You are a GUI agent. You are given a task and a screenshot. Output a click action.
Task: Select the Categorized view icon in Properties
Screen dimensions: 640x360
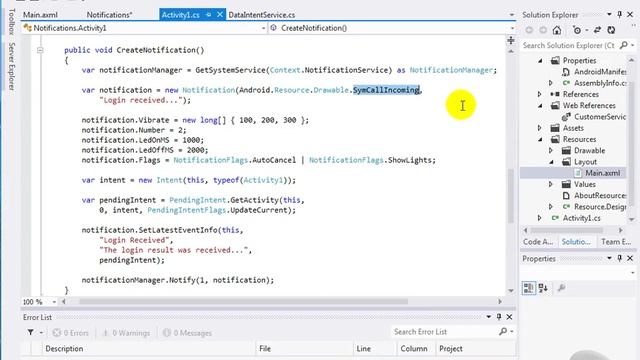coord(529,288)
